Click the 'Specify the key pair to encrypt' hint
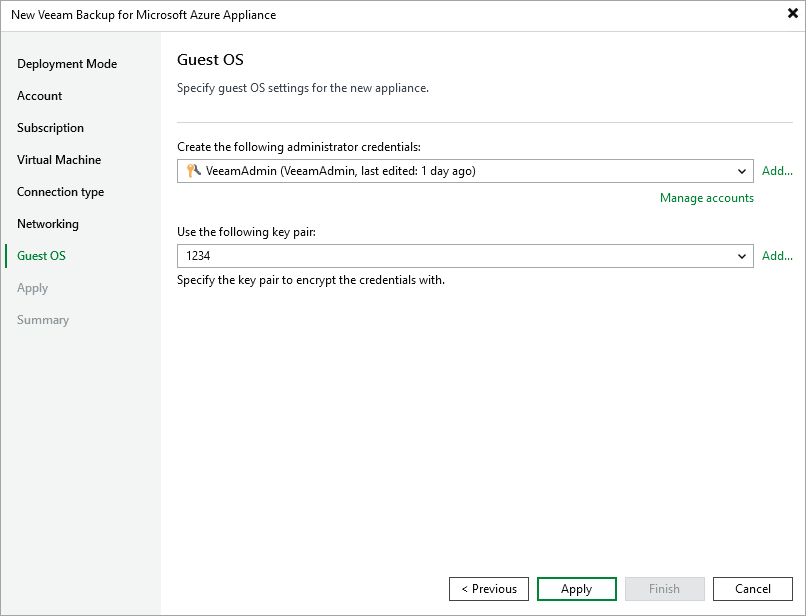 tap(311, 280)
